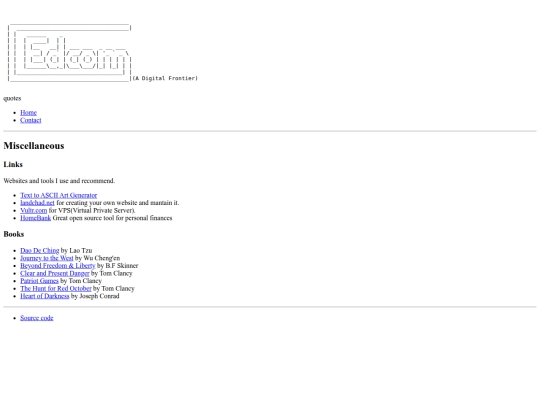Open the landchad.net link
The image size is (540, 405).
point(37,203)
